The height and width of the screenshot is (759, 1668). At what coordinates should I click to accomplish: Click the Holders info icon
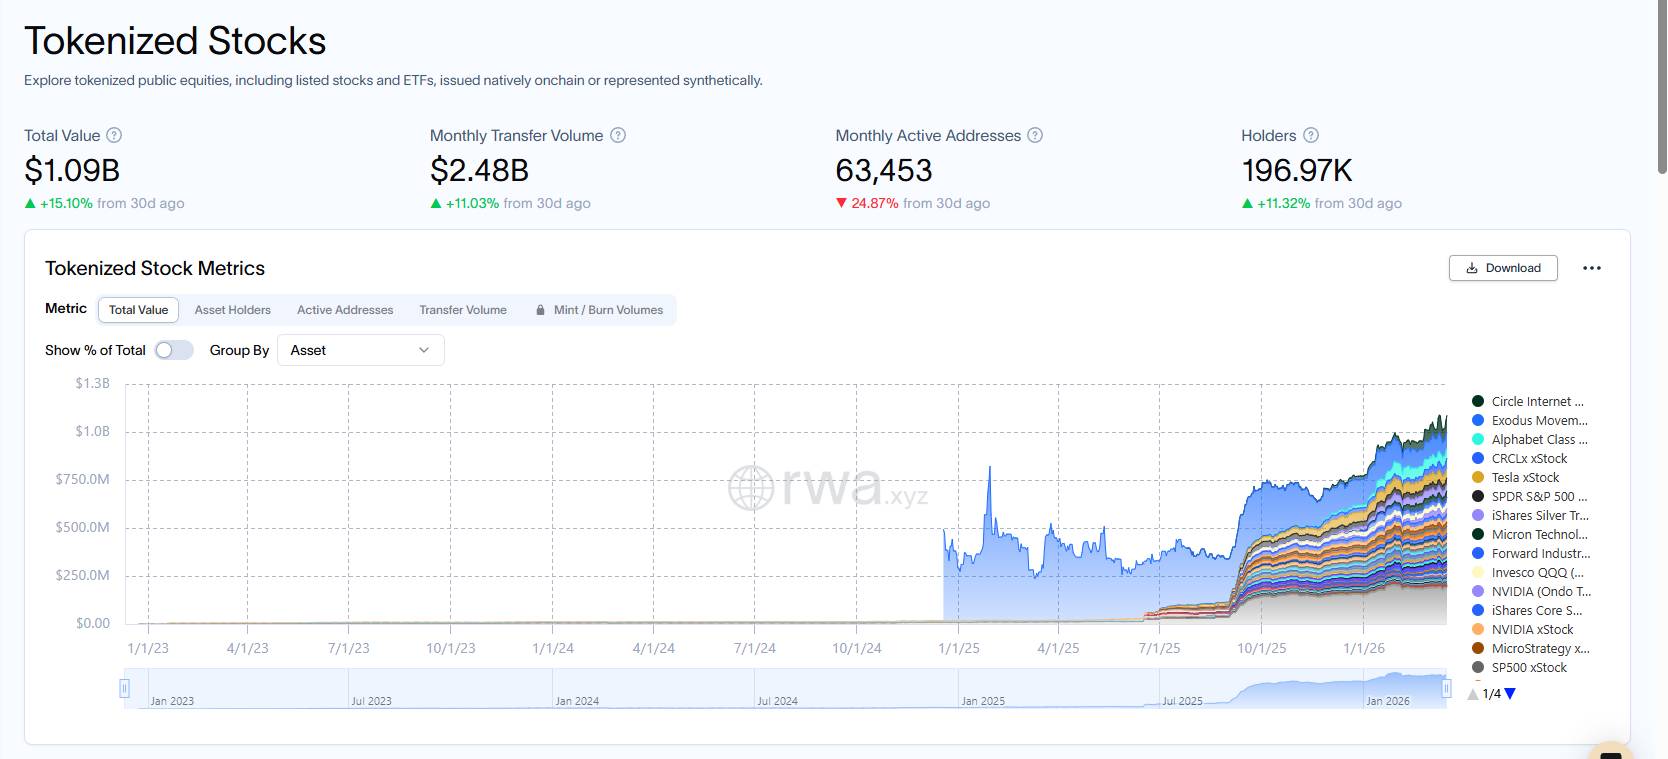click(x=1311, y=135)
